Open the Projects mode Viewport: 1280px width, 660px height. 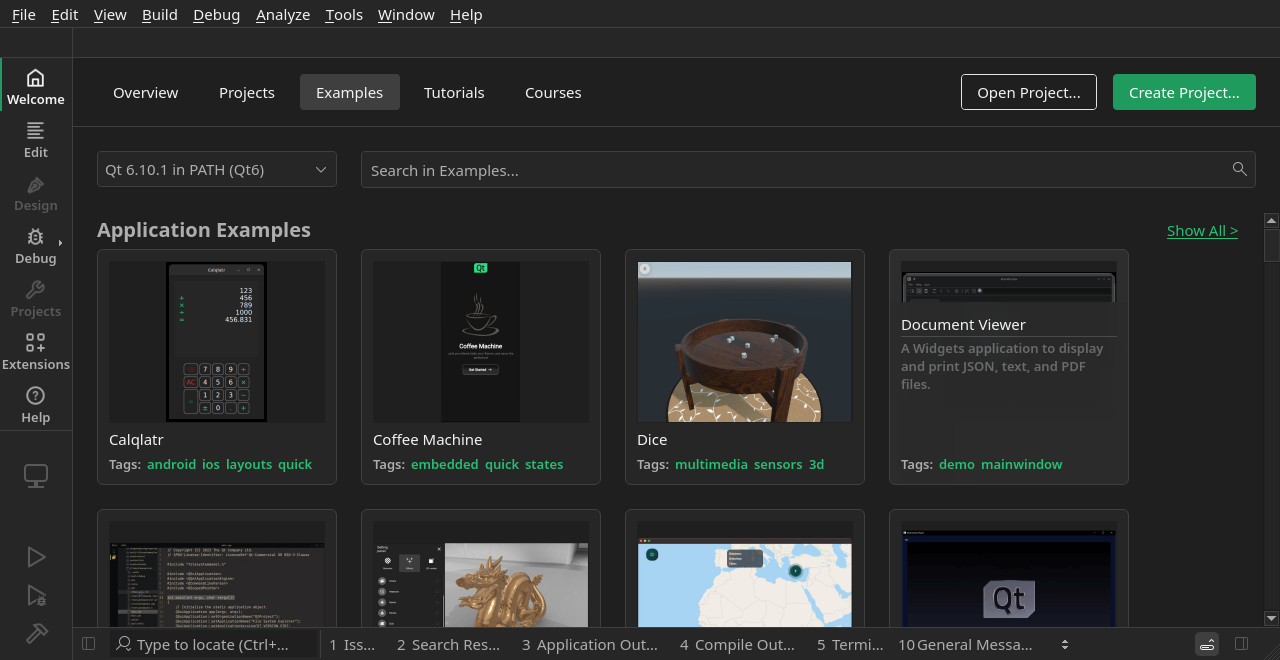tap(36, 298)
